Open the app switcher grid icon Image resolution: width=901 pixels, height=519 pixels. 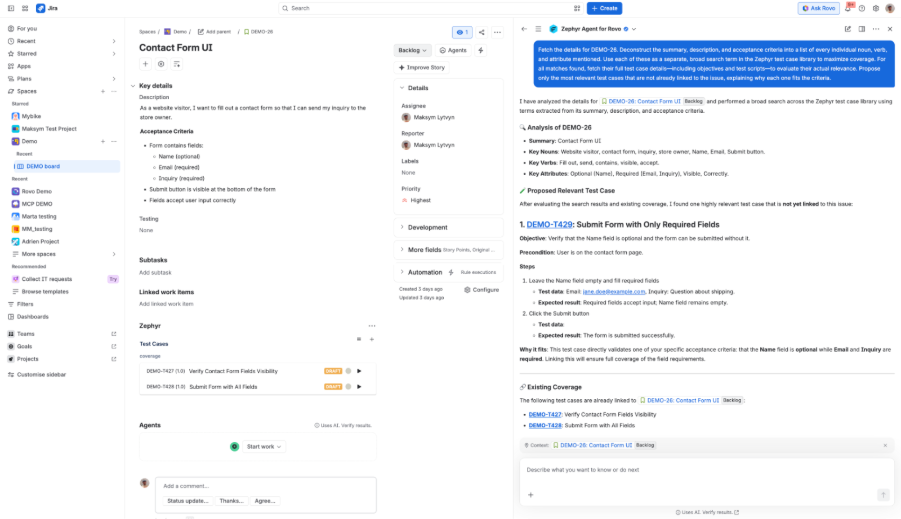[x=25, y=8]
